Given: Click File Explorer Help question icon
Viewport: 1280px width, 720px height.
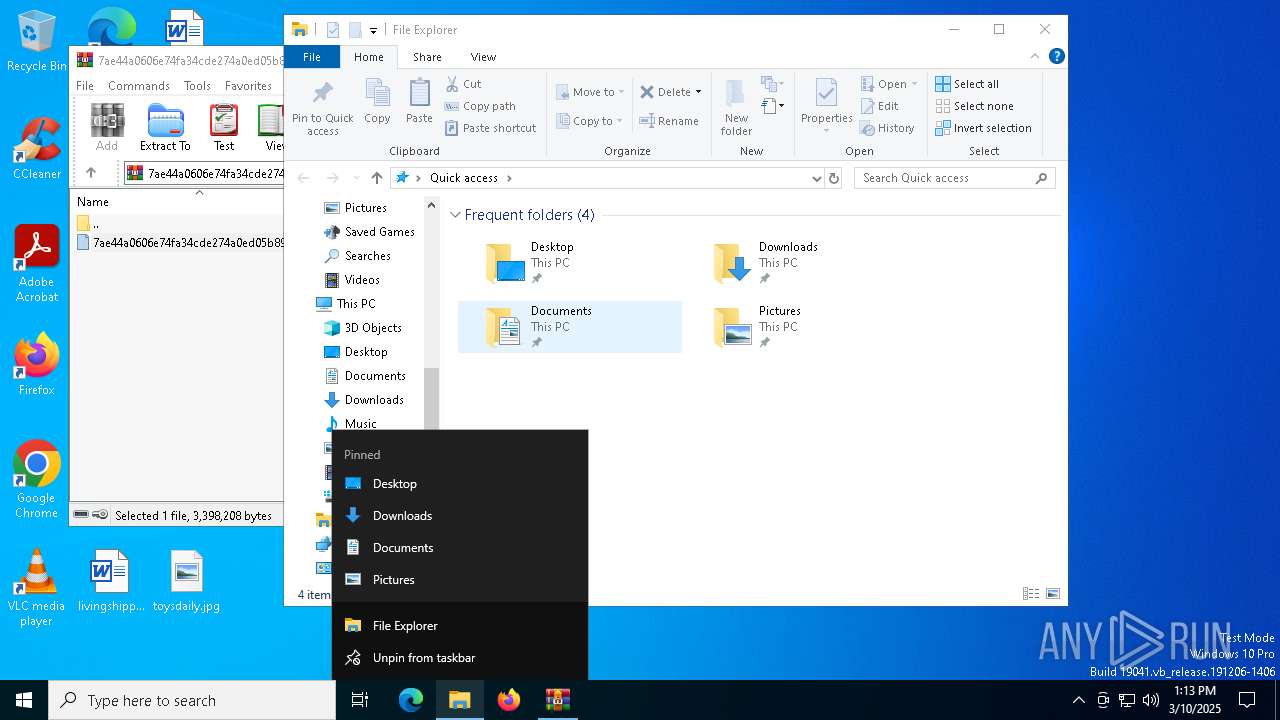Looking at the screenshot, I should click(1057, 57).
